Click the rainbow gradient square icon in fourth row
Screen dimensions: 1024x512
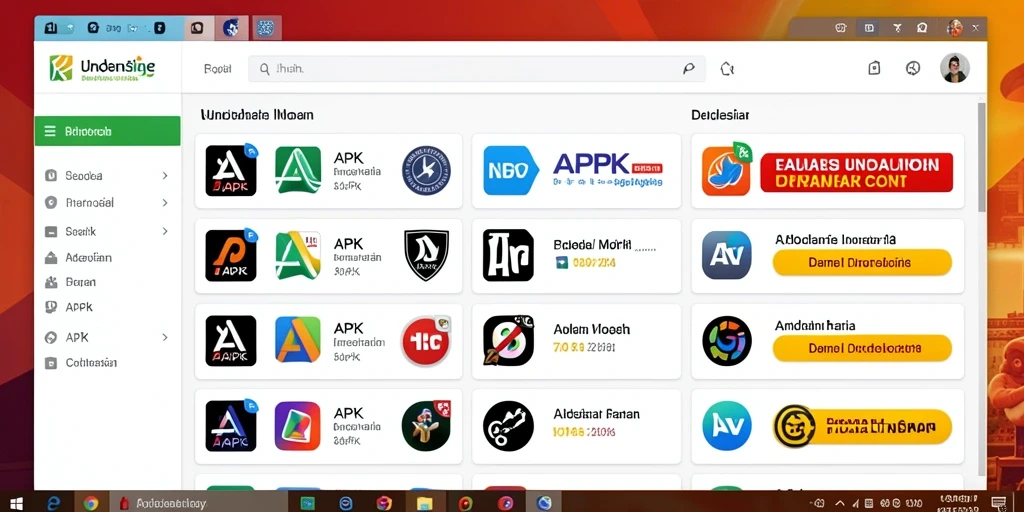coord(298,426)
